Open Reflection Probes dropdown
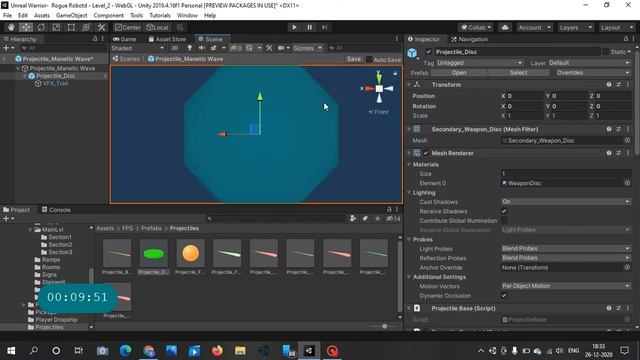640x360 pixels. tap(566, 258)
